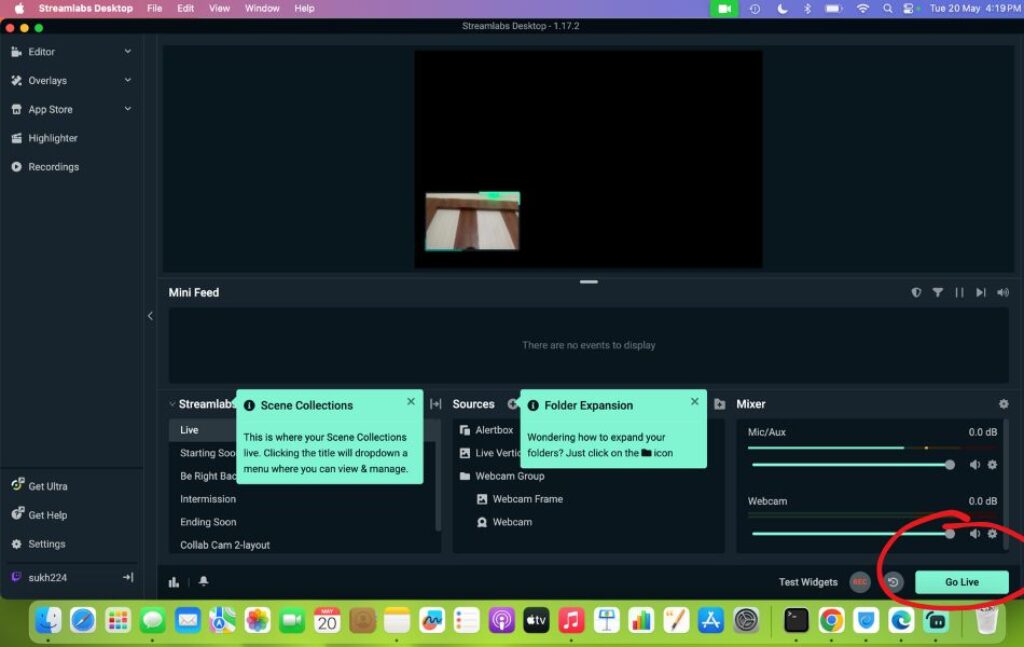The image size is (1024, 647).
Task: Open the Highlighter tool
Action: [52, 138]
